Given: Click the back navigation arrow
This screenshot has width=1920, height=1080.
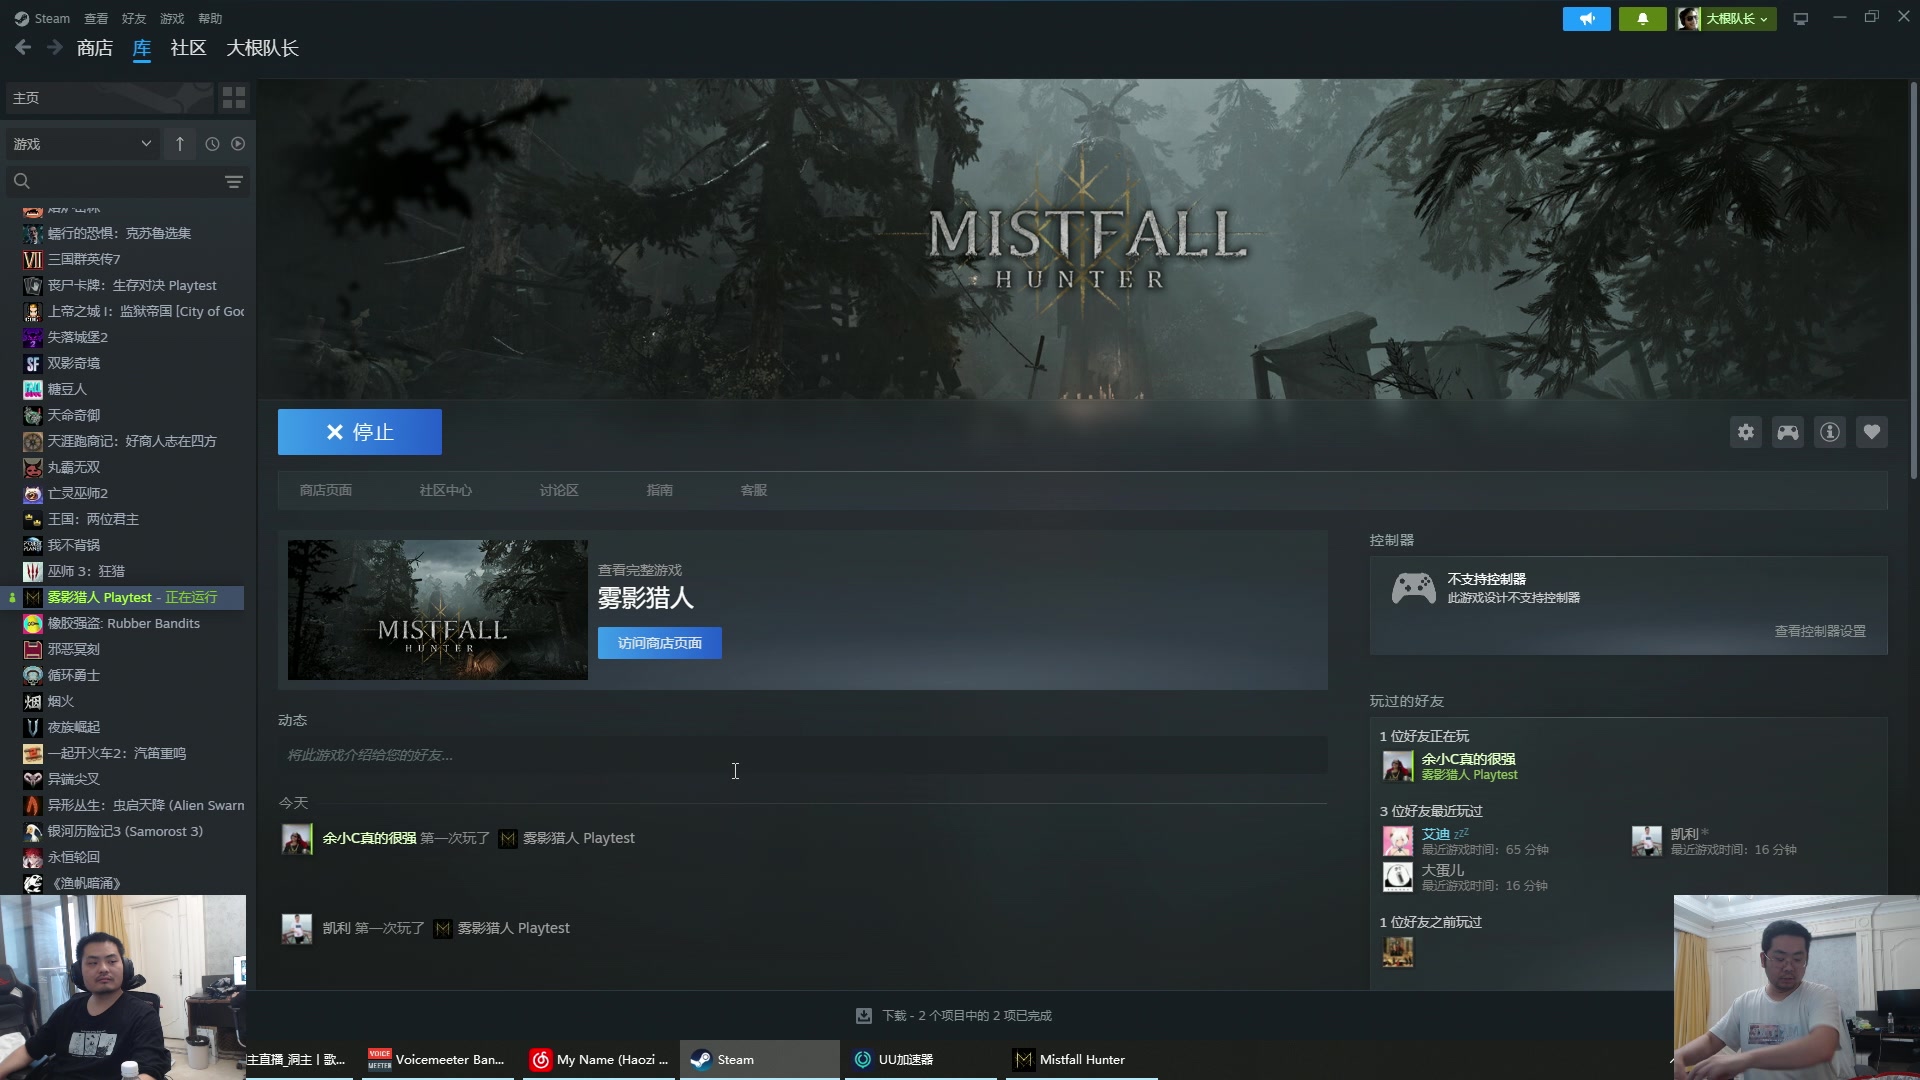Looking at the screenshot, I should (x=23, y=47).
